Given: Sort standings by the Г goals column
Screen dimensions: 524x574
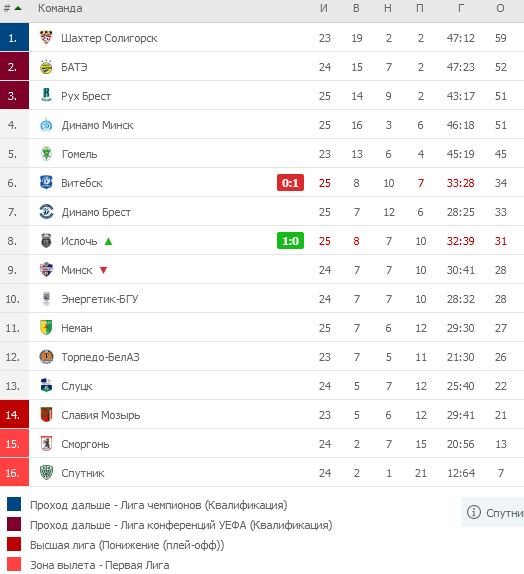Looking at the screenshot, I should pos(461,8).
